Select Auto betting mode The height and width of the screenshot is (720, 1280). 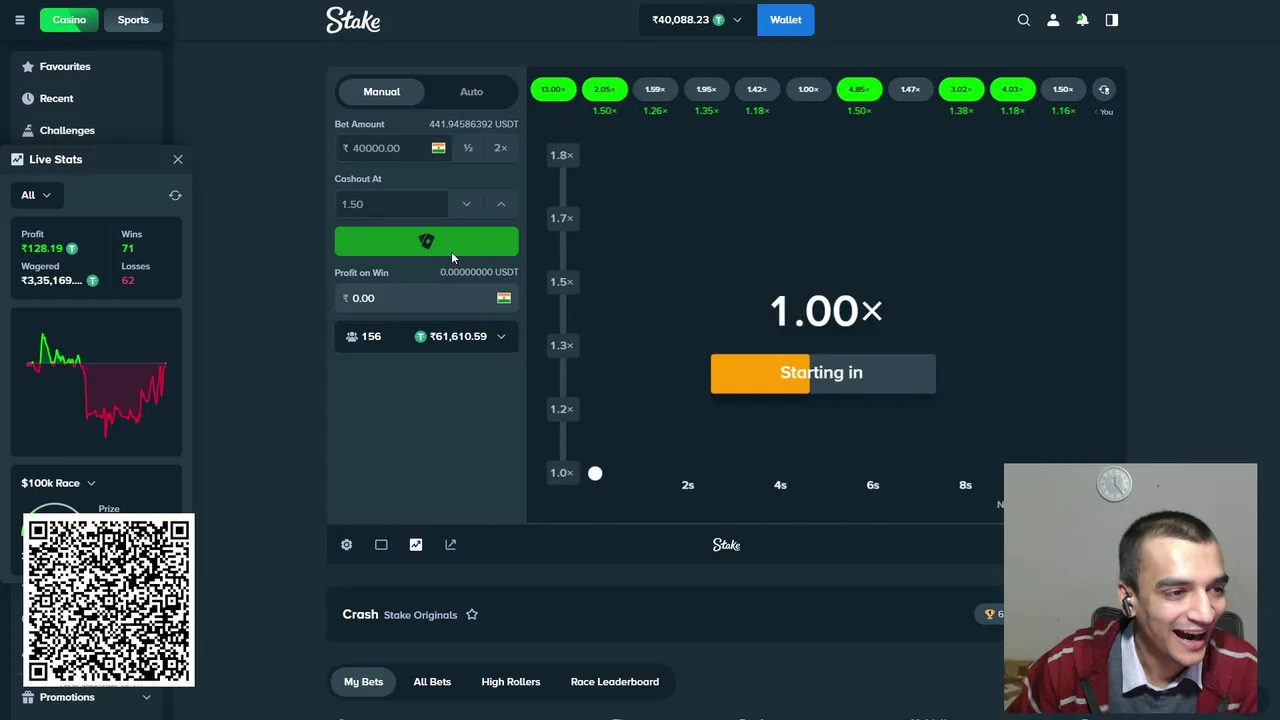click(471, 92)
